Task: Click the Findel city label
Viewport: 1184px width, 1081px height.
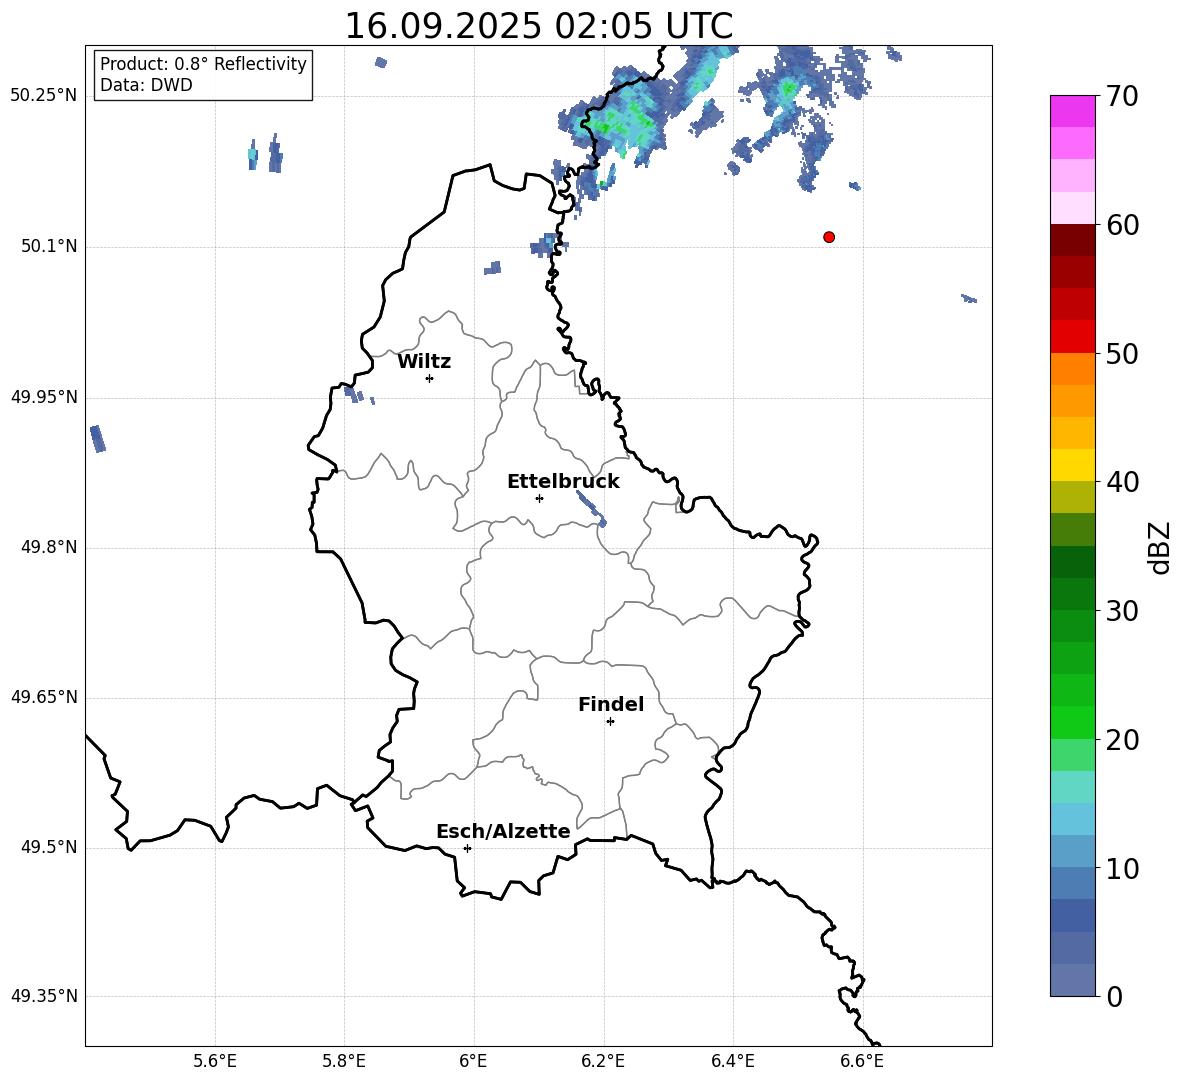Action: (x=611, y=704)
